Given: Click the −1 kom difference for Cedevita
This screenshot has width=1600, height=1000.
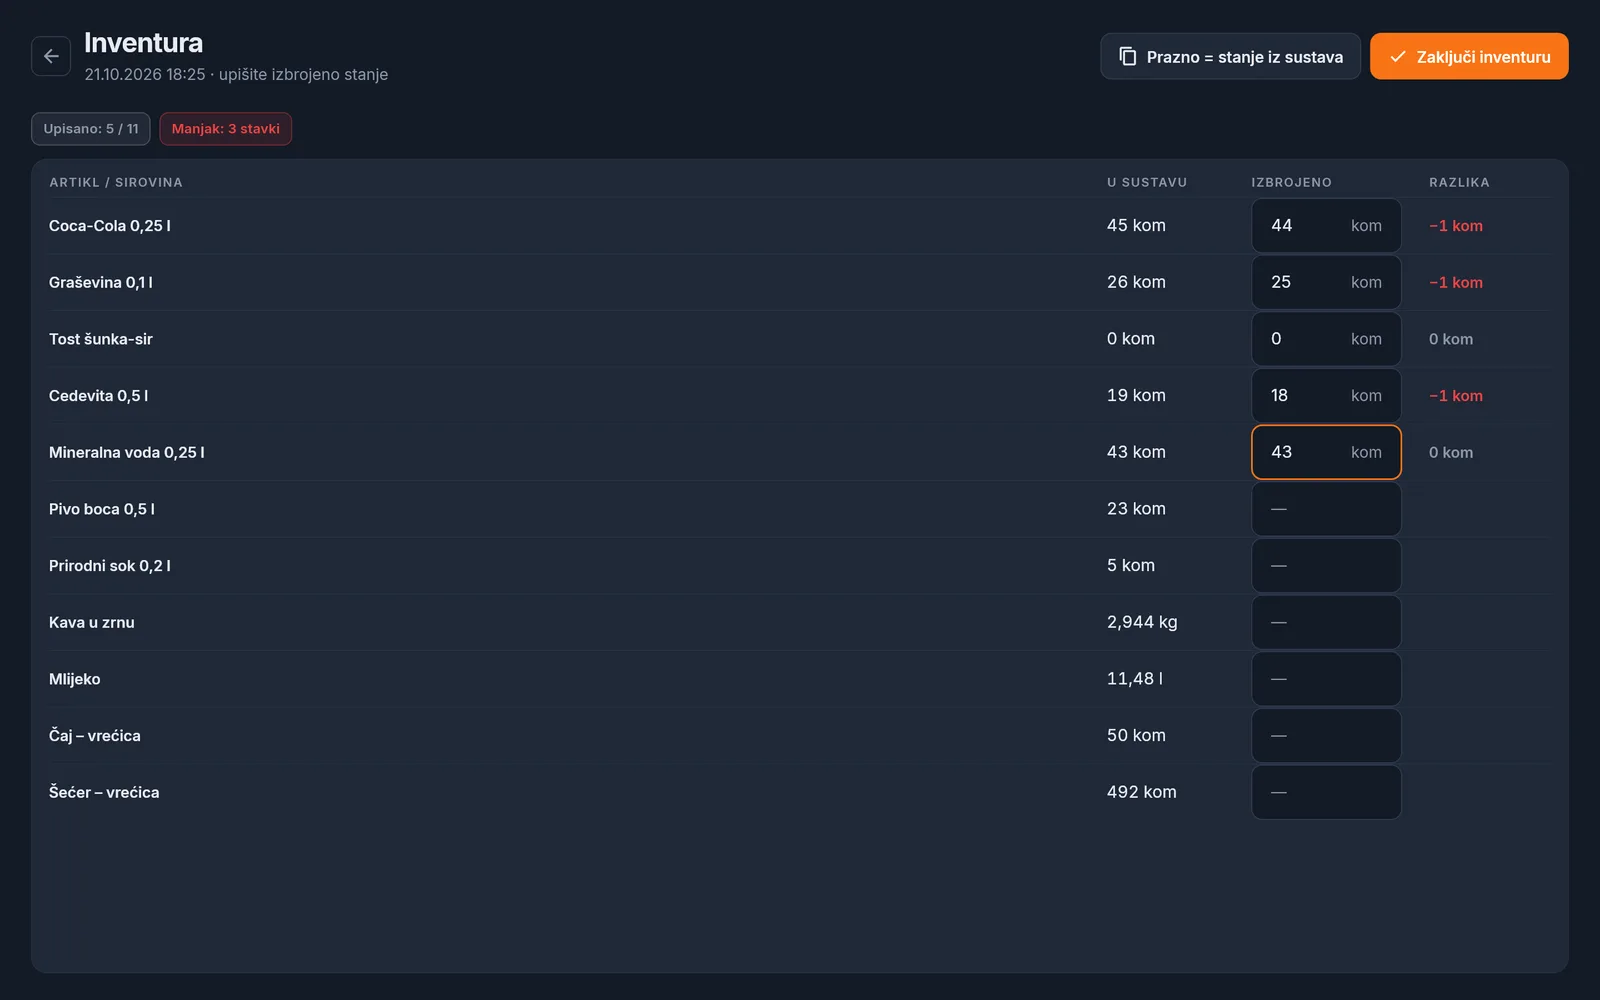Looking at the screenshot, I should 1456,396.
